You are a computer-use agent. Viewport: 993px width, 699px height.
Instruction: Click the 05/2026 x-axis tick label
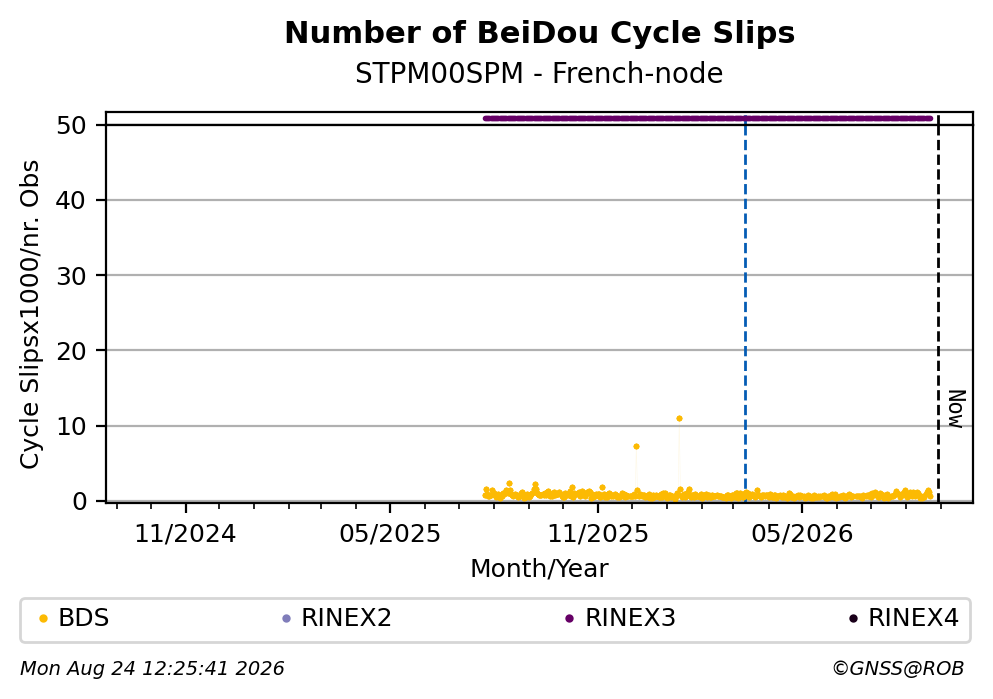point(802,534)
